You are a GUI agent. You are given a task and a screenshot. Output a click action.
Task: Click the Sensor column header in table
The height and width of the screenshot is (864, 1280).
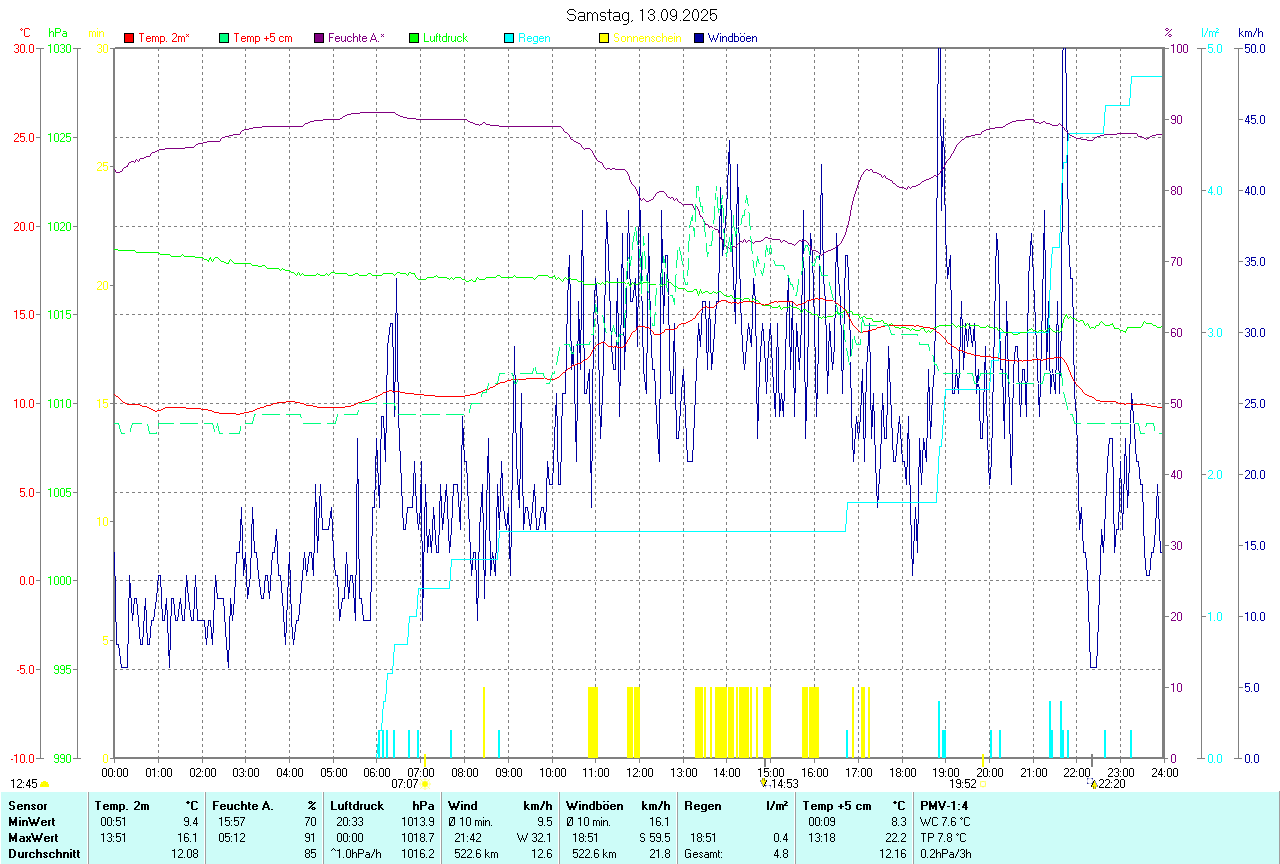tap(28, 805)
